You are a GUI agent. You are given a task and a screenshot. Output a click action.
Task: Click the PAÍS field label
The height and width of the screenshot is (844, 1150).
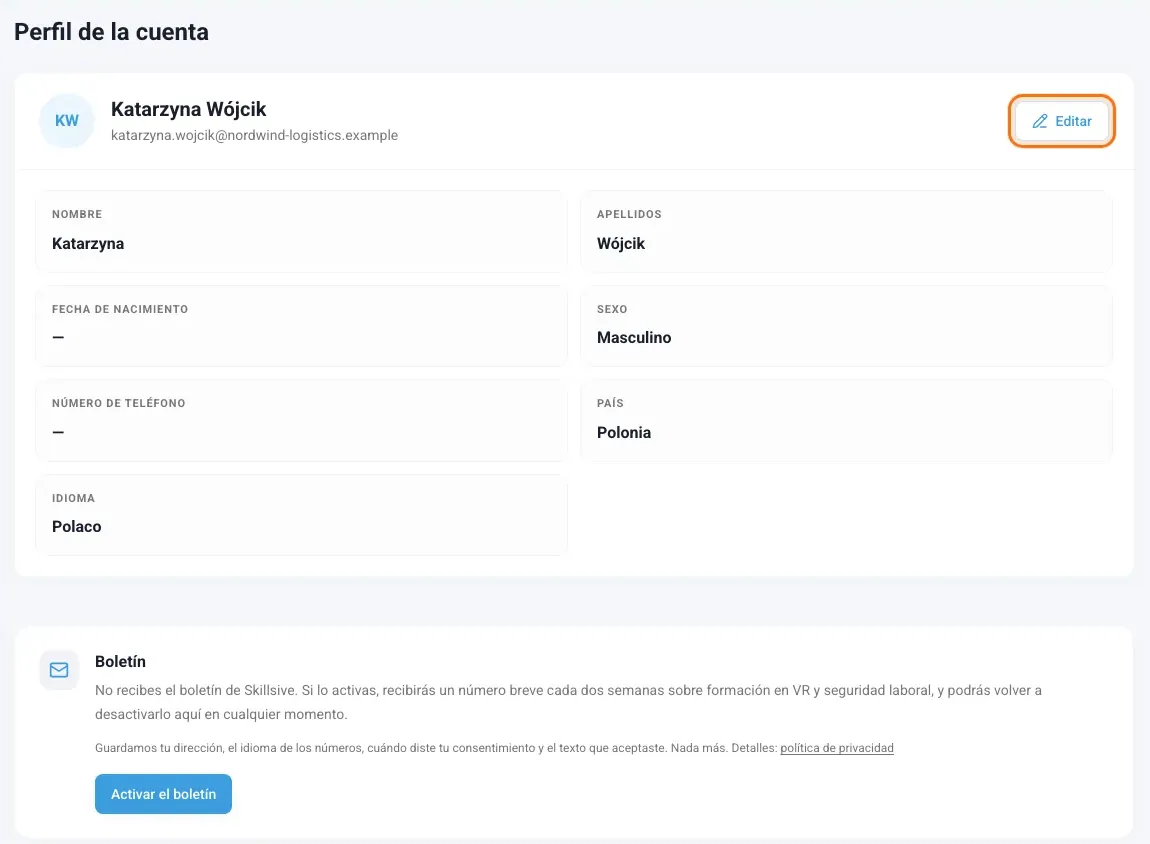pyautogui.click(x=610, y=403)
